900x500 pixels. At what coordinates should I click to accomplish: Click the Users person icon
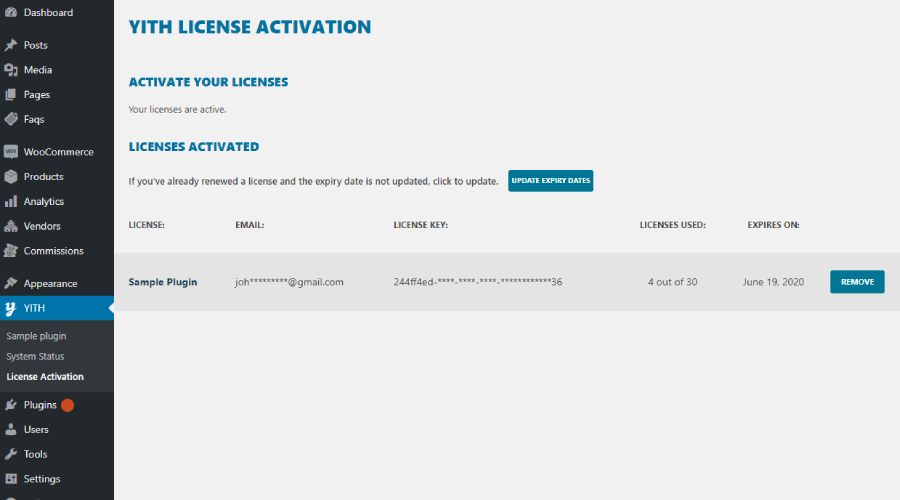11,429
